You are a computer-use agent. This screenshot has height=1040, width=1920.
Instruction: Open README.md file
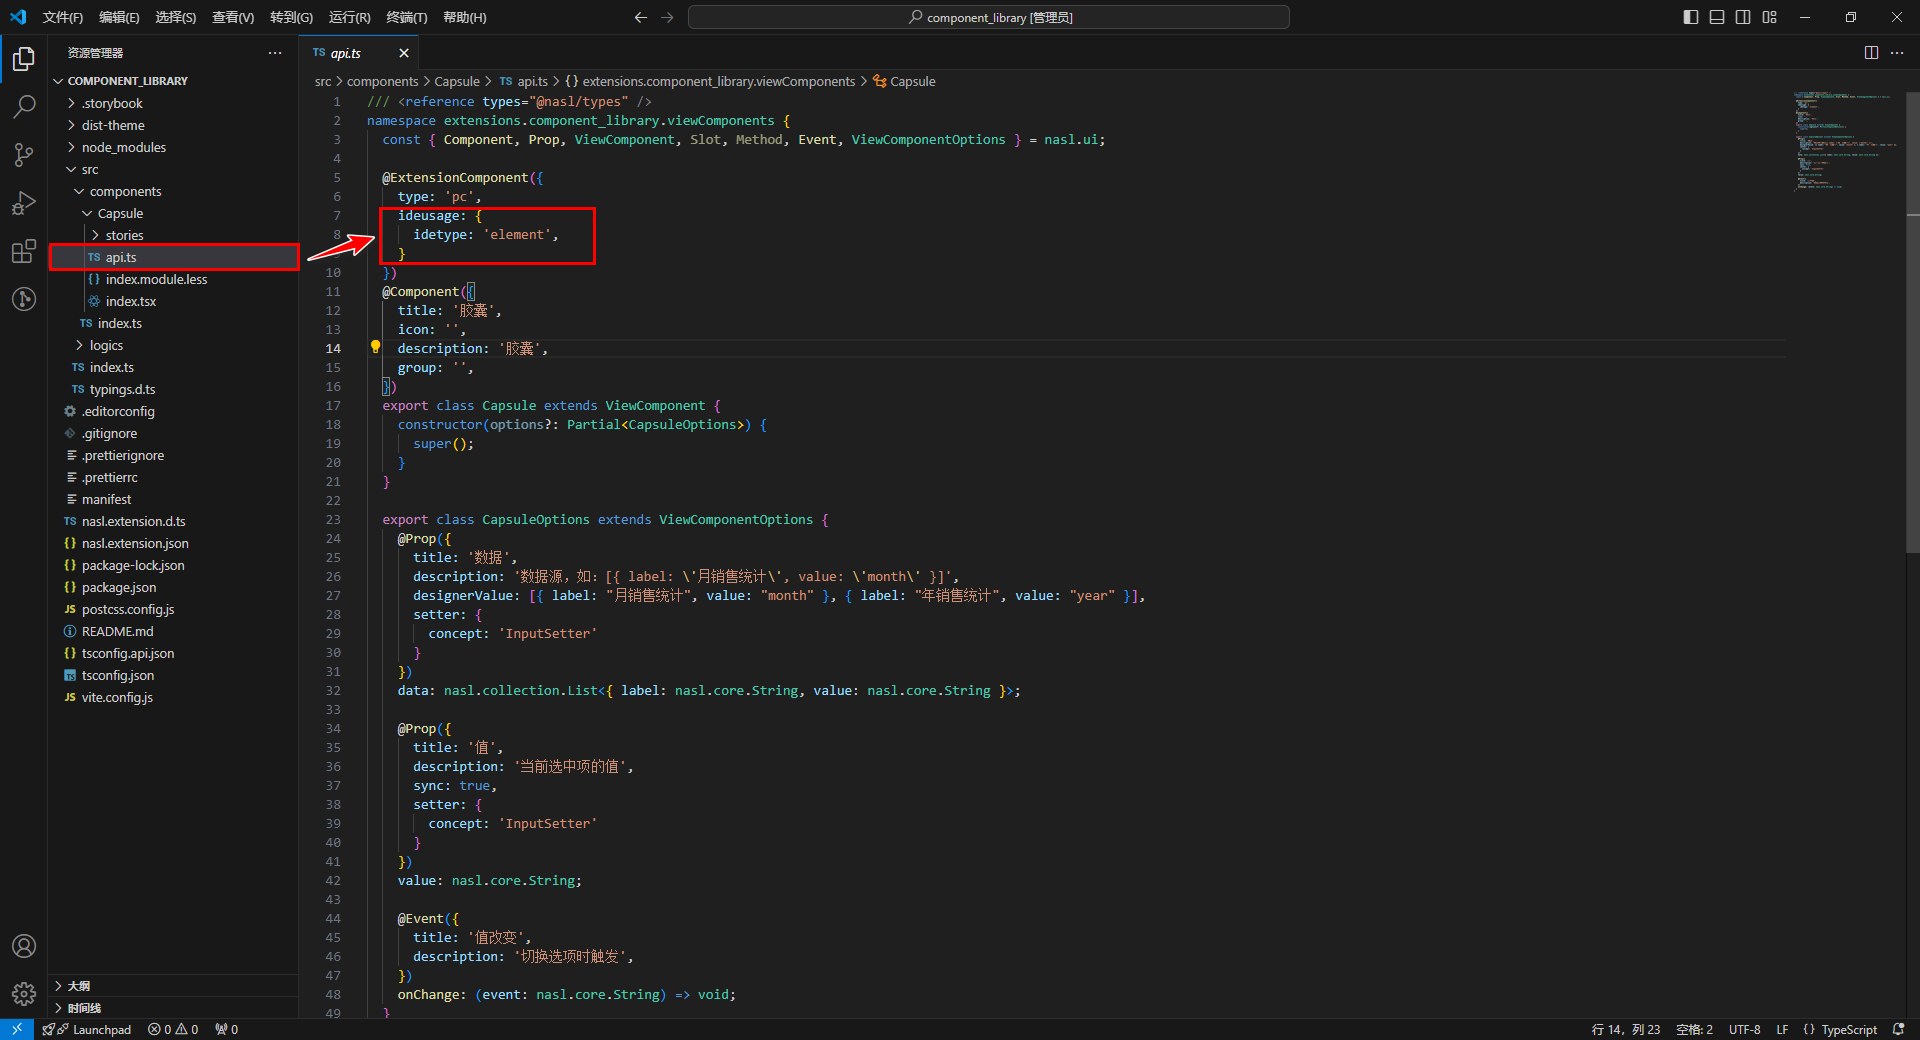174,631
